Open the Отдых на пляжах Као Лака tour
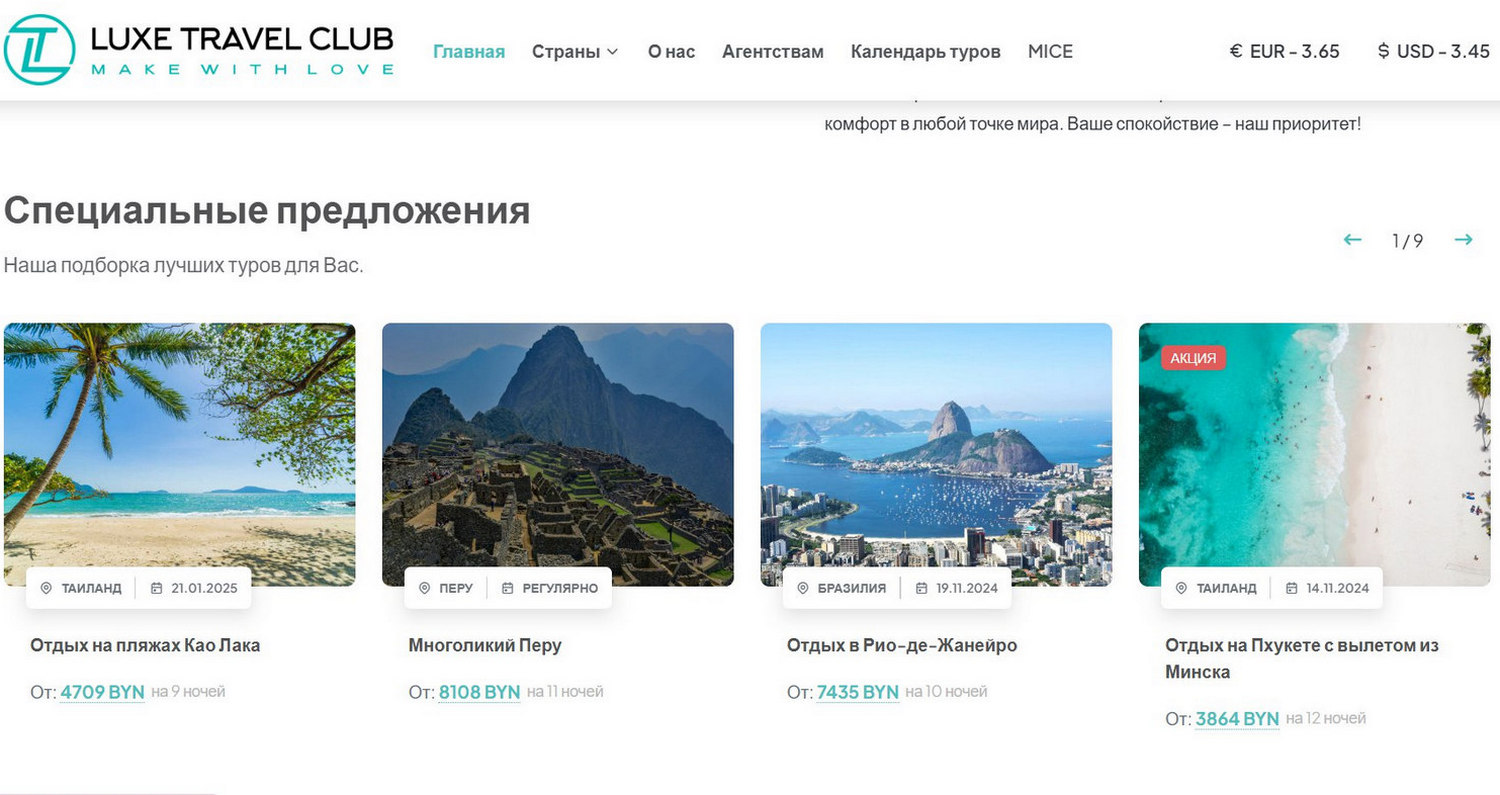Viewport: 1500px width, 795px height. (x=145, y=645)
